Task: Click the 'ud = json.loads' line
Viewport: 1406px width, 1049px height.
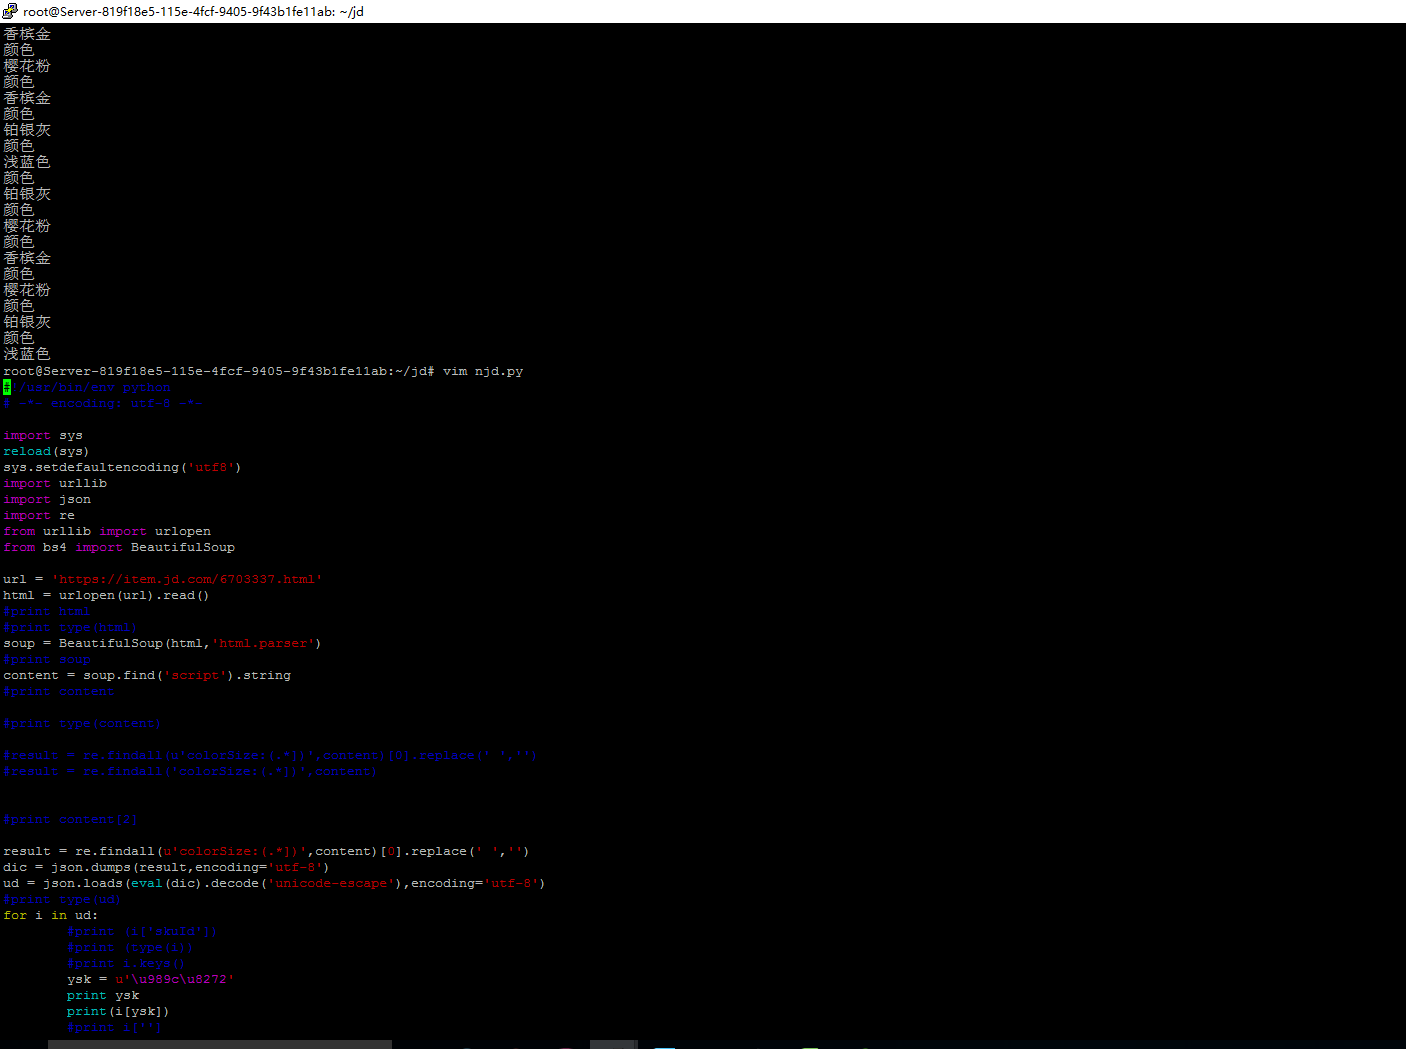Action: (274, 884)
